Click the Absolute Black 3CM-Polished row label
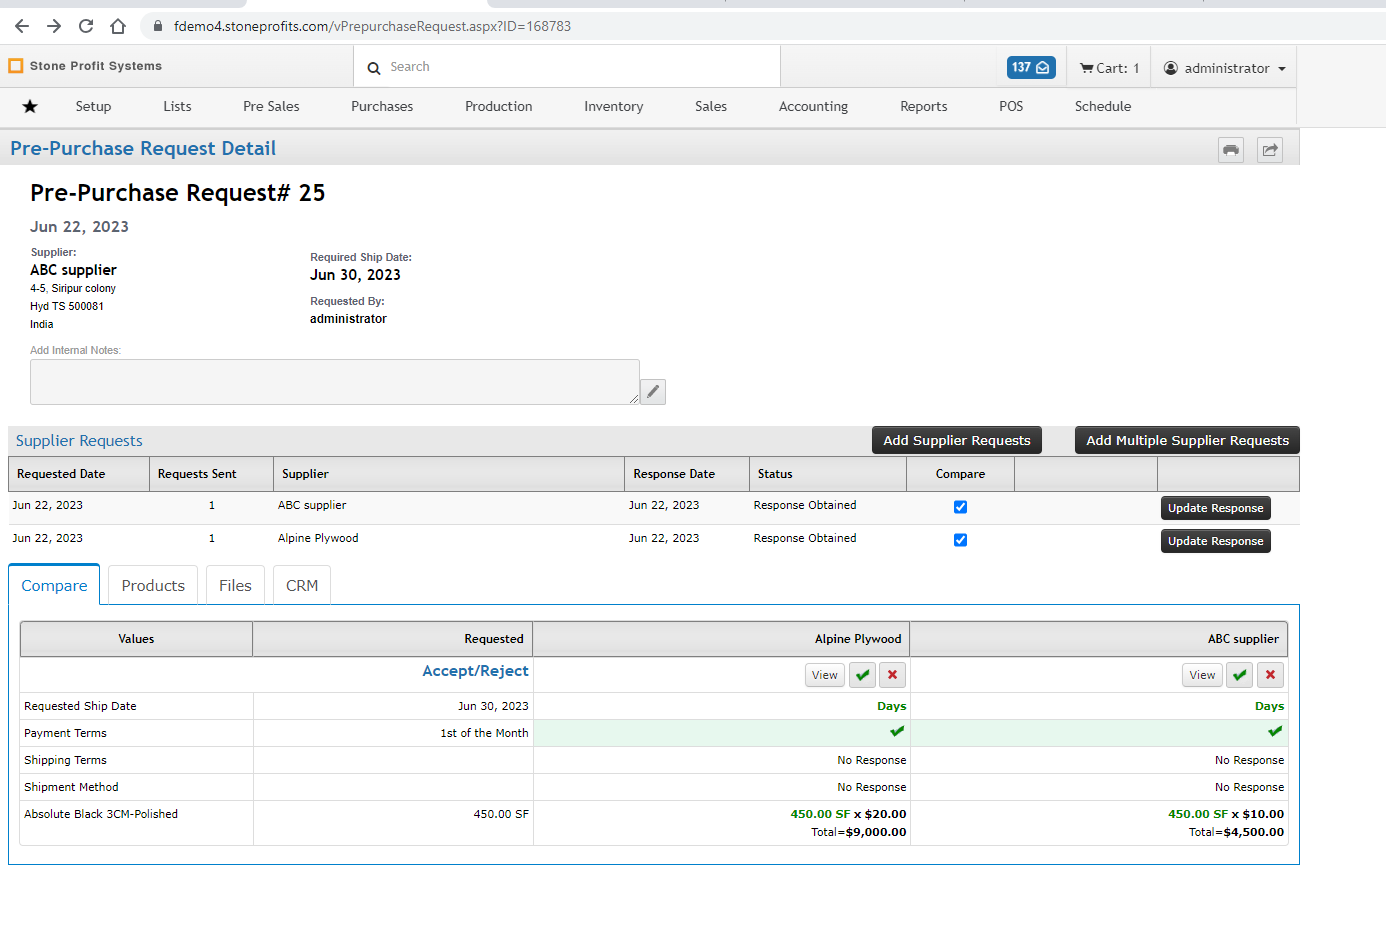This screenshot has height=930, width=1386. coord(101,814)
